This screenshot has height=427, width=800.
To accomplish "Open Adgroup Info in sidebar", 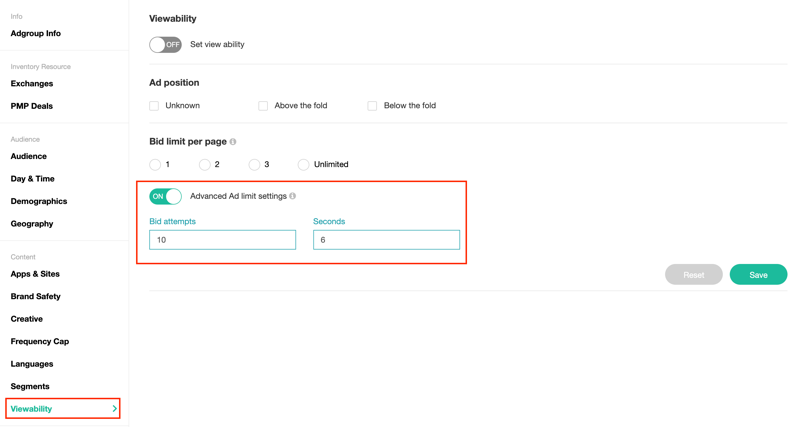I will coord(36,34).
